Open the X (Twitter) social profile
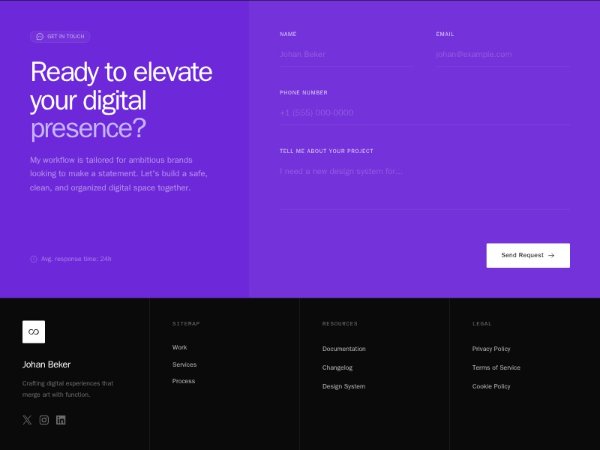Screen dimensions: 600x450 pyautogui.click(x=27, y=420)
